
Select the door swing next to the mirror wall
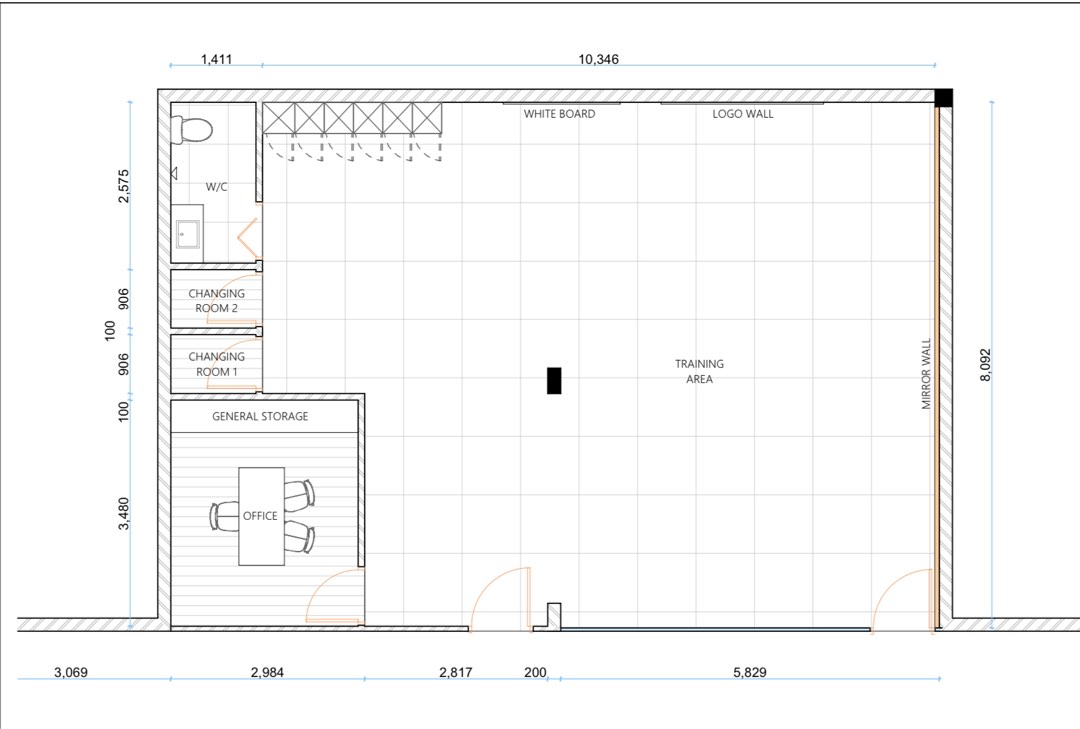point(903,599)
